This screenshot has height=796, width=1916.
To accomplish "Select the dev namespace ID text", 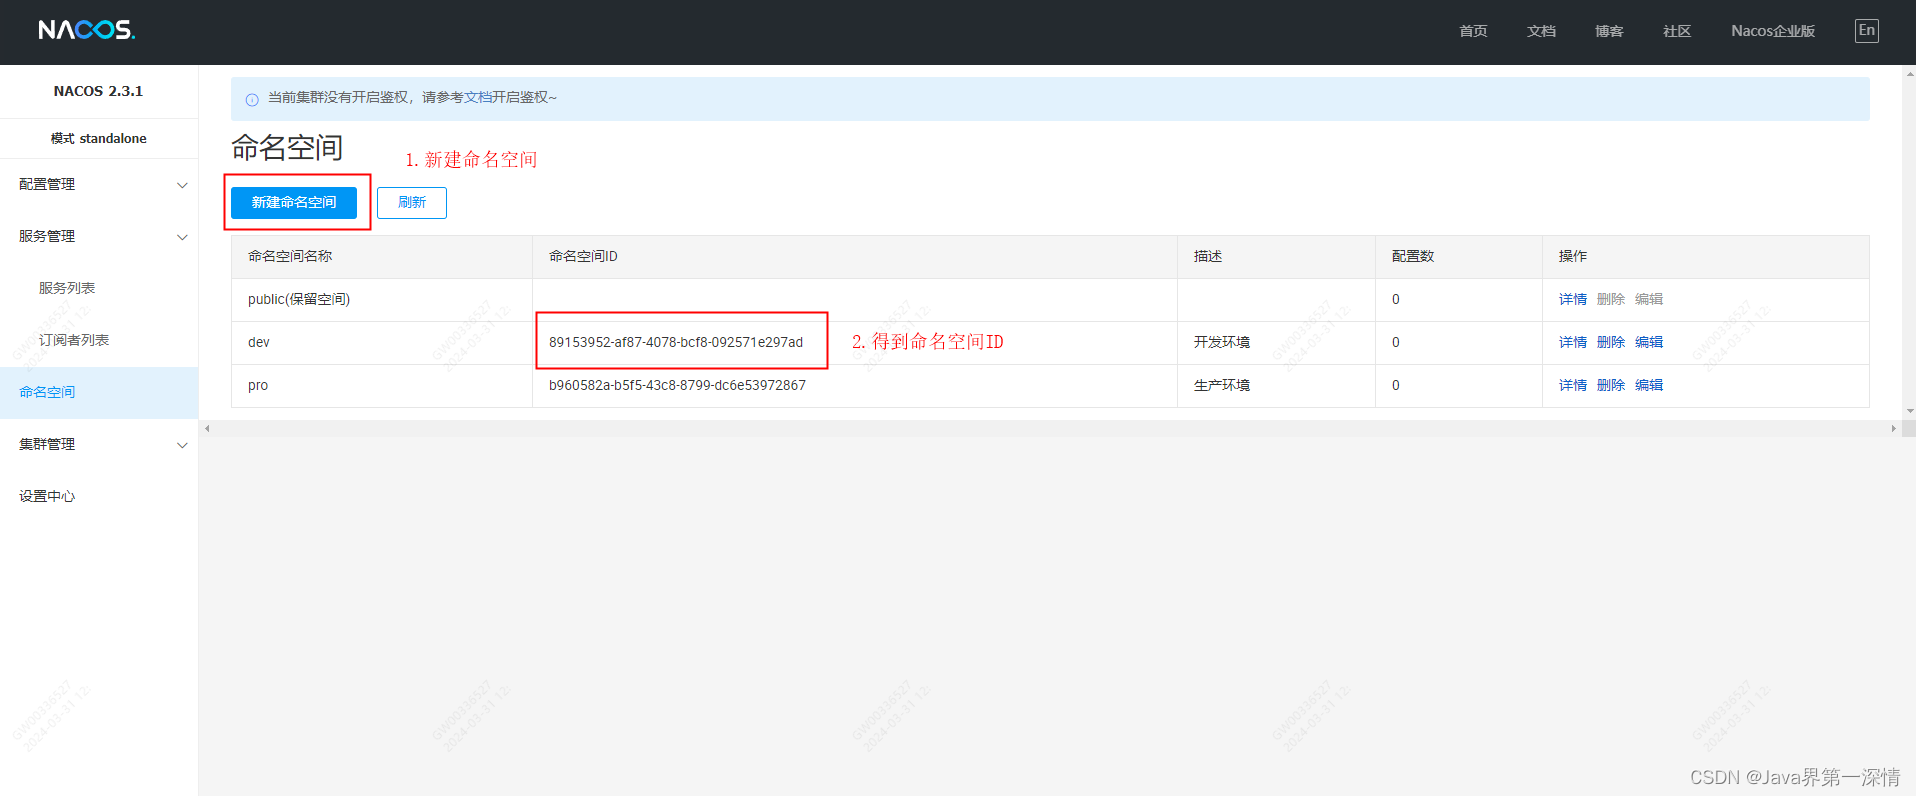I will (x=676, y=342).
